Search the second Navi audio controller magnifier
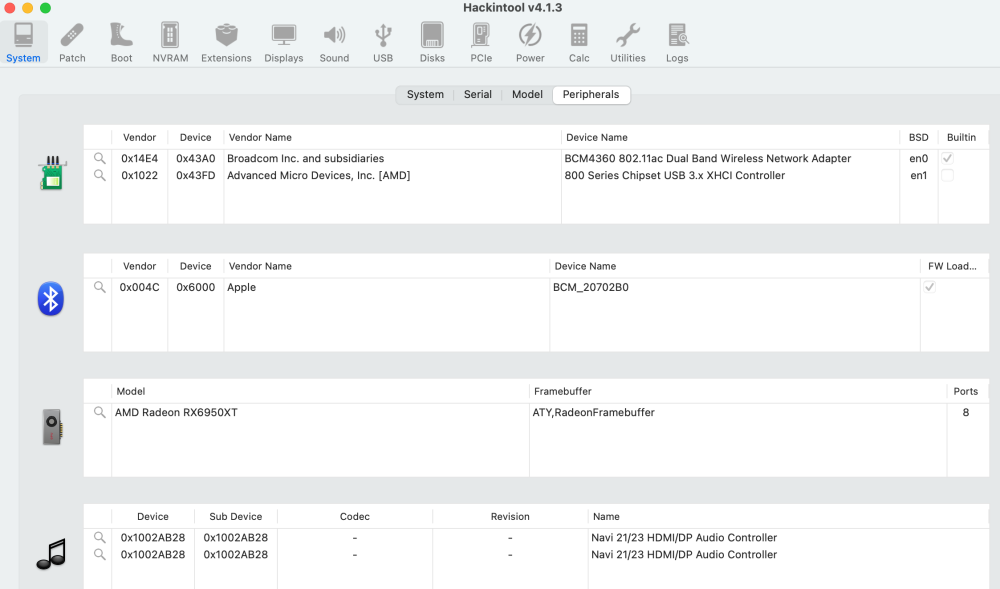Screen dimensions: 1000x589 click(x=99, y=555)
